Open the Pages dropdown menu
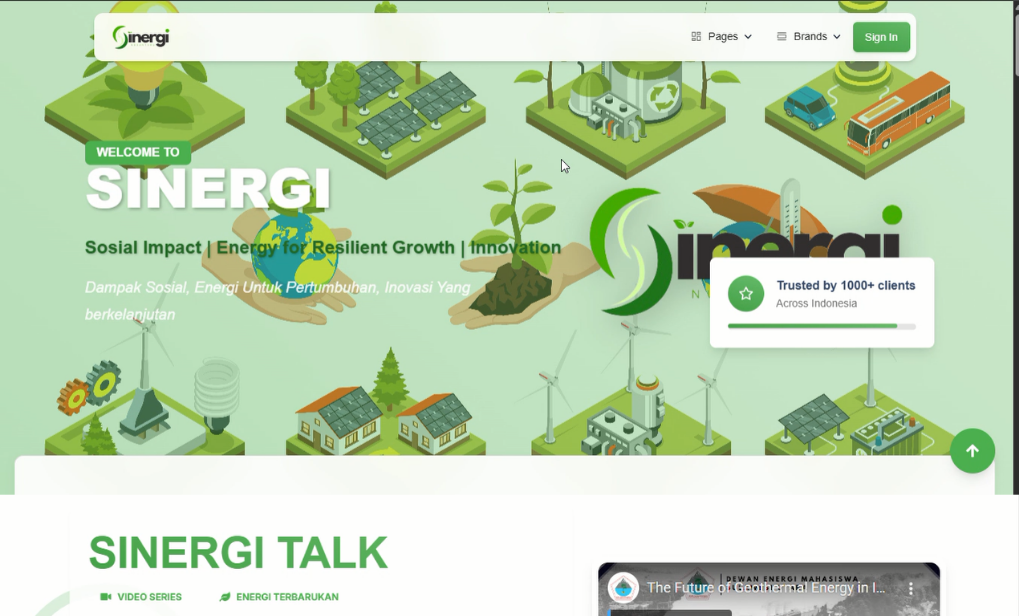 [721, 36]
